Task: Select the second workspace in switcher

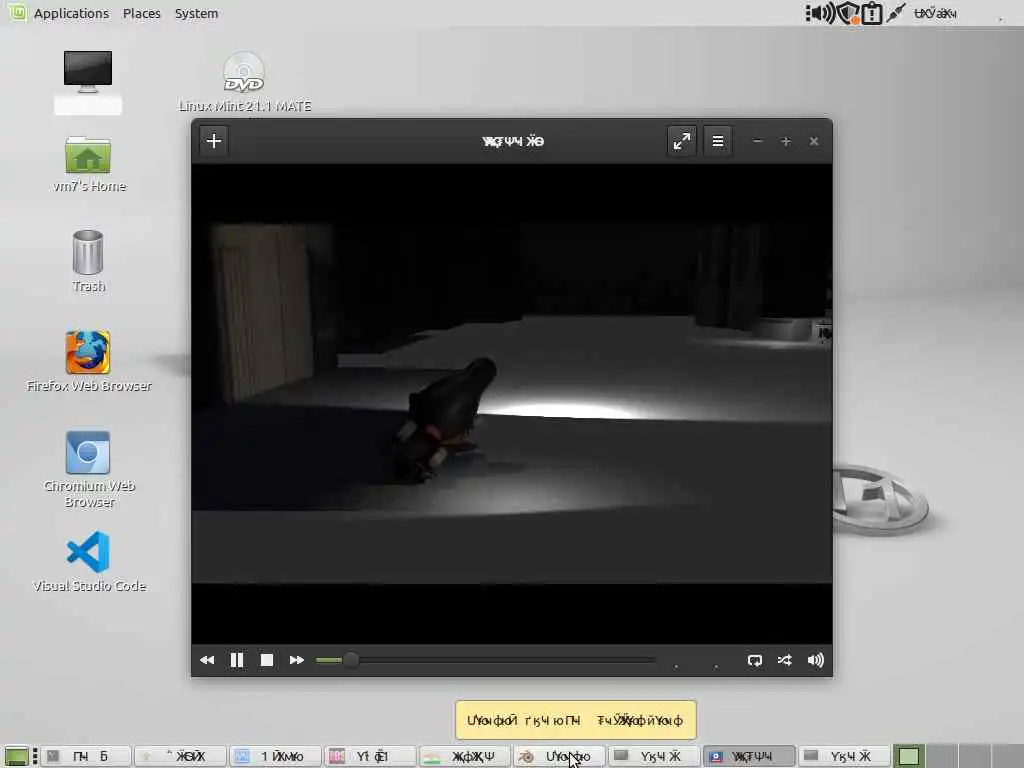Action: 940,756
